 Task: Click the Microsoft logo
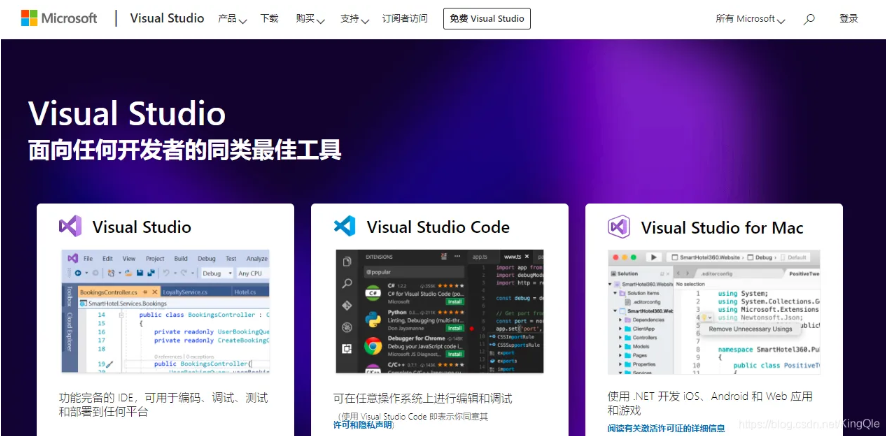59,18
